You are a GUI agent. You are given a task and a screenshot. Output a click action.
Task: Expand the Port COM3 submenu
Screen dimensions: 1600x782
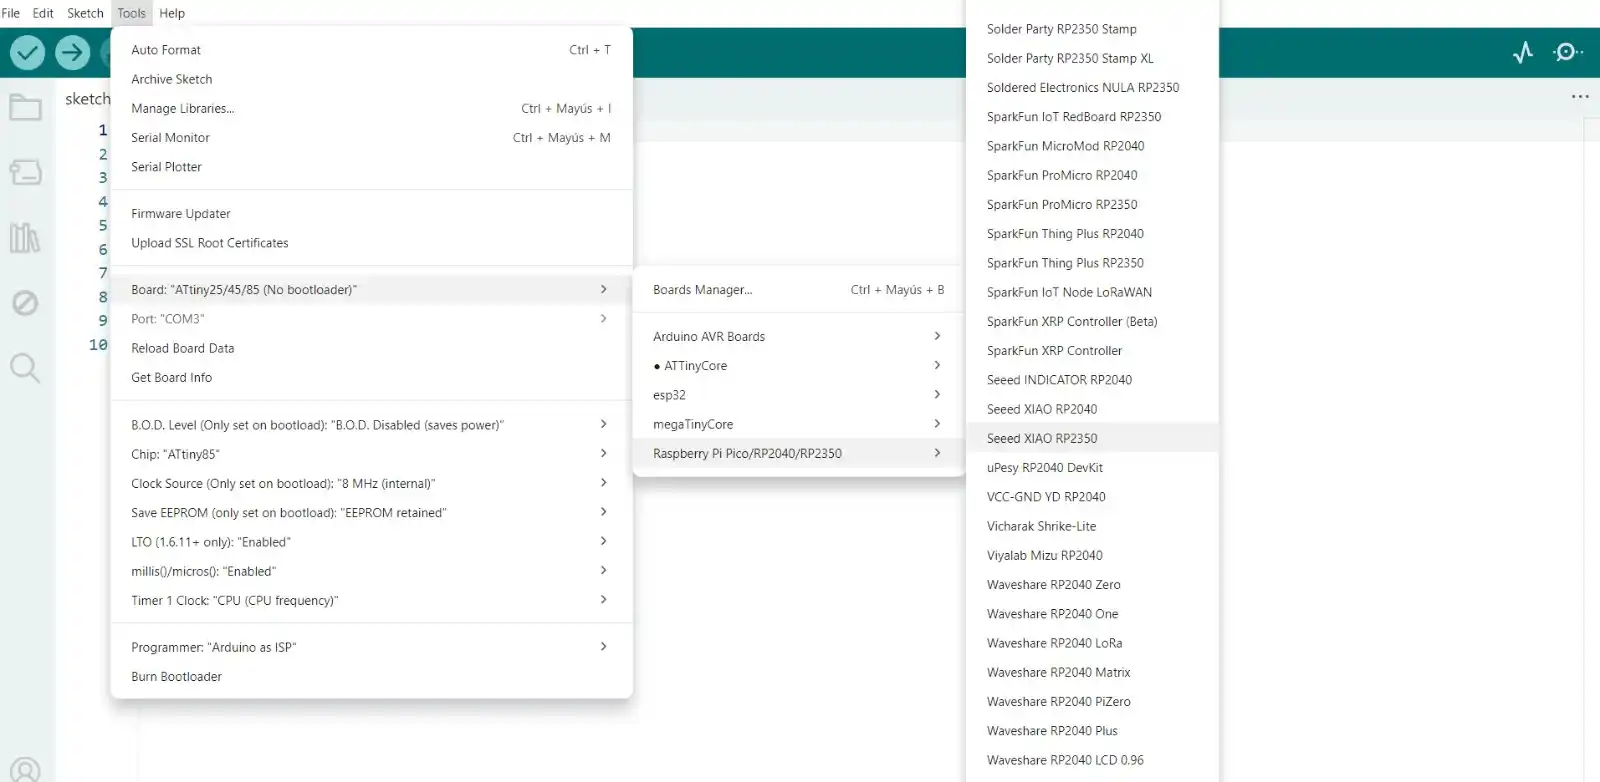click(371, 319)
